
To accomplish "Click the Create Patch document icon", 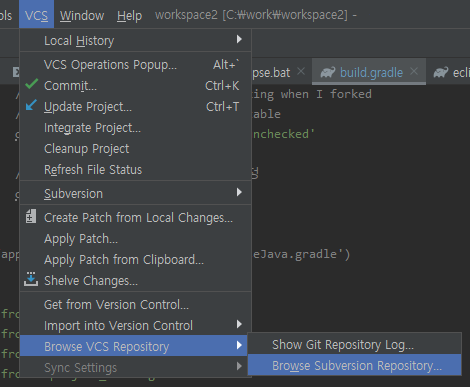I will tap(31, 217).
